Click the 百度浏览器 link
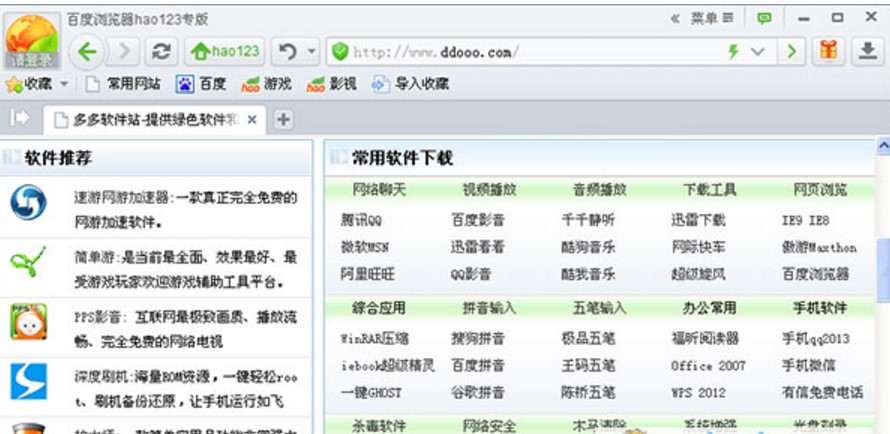Viewport: 890px width, 434px height. [x=816, y=275]
